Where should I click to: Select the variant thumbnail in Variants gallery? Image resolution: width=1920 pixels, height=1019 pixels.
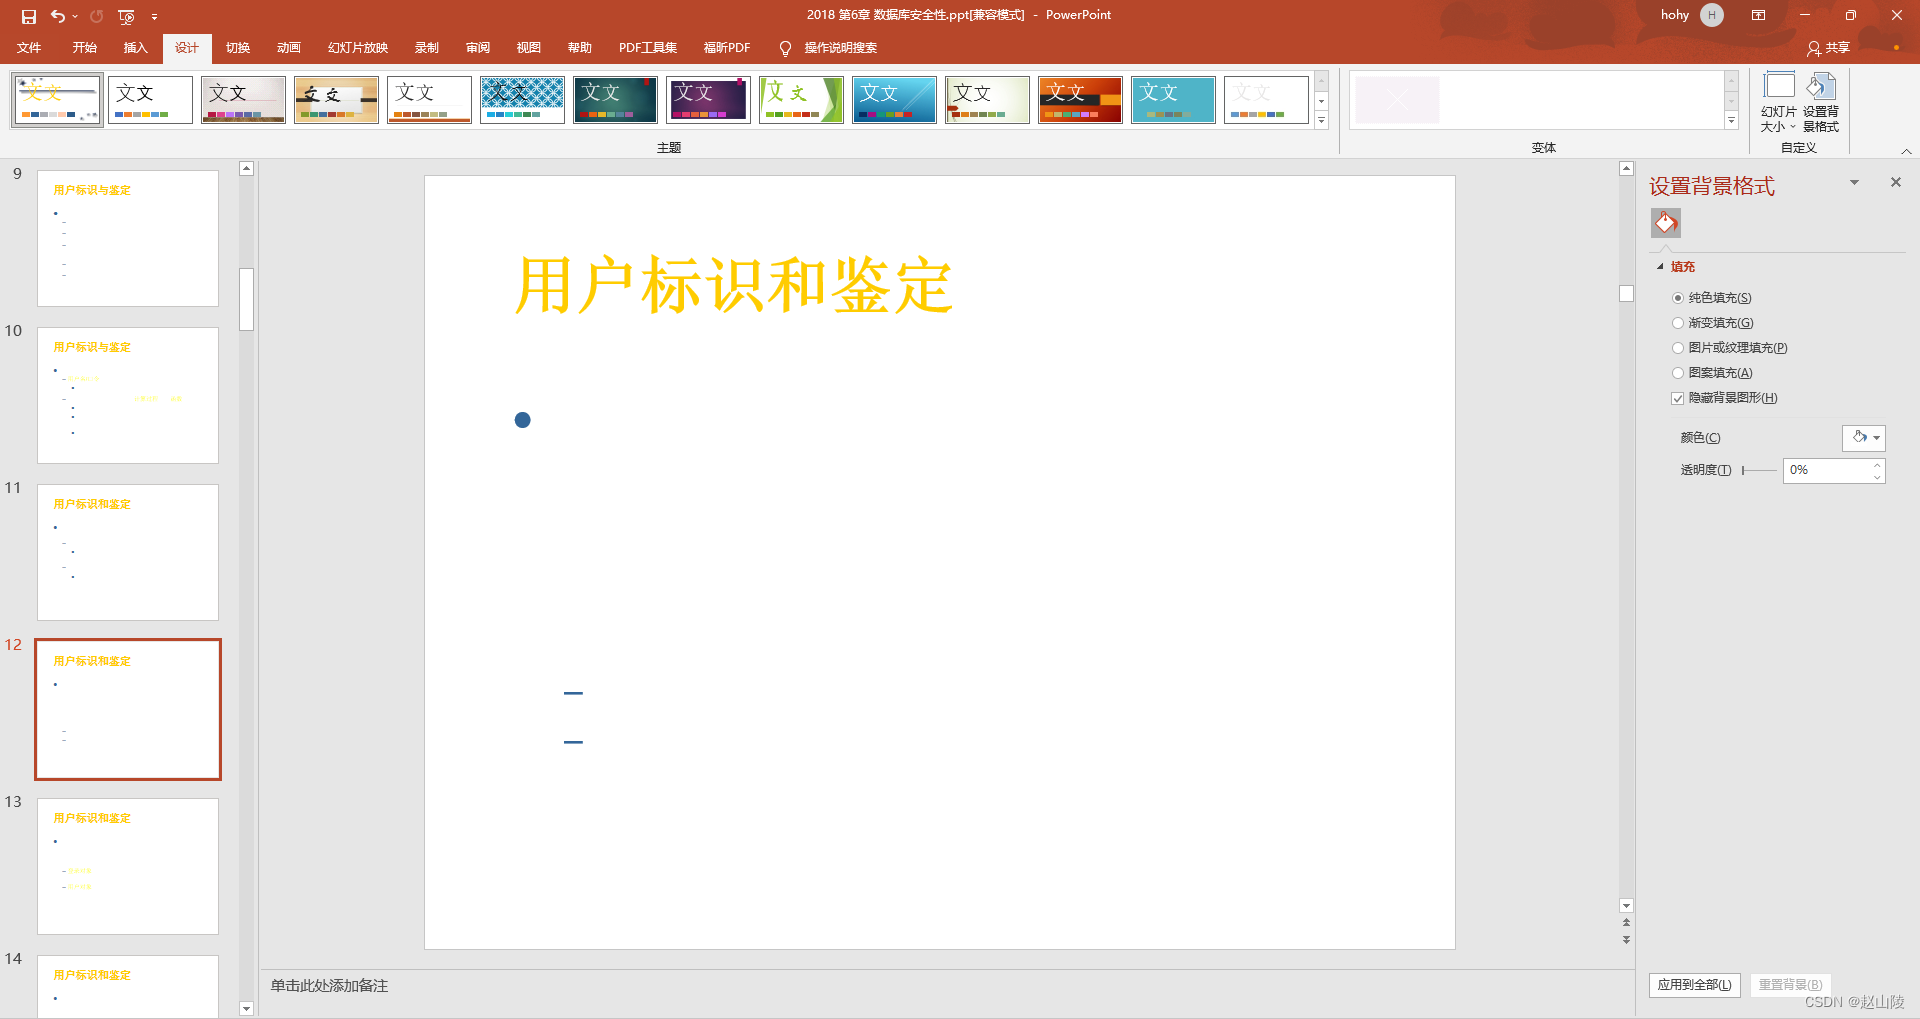pos(1397,100)
